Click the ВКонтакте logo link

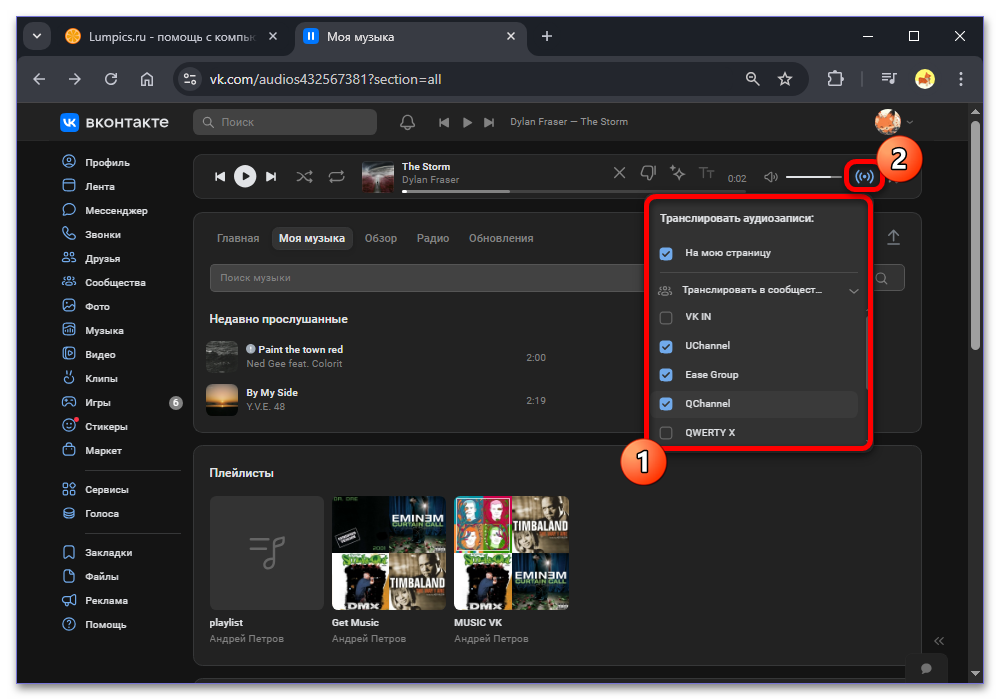115,122
